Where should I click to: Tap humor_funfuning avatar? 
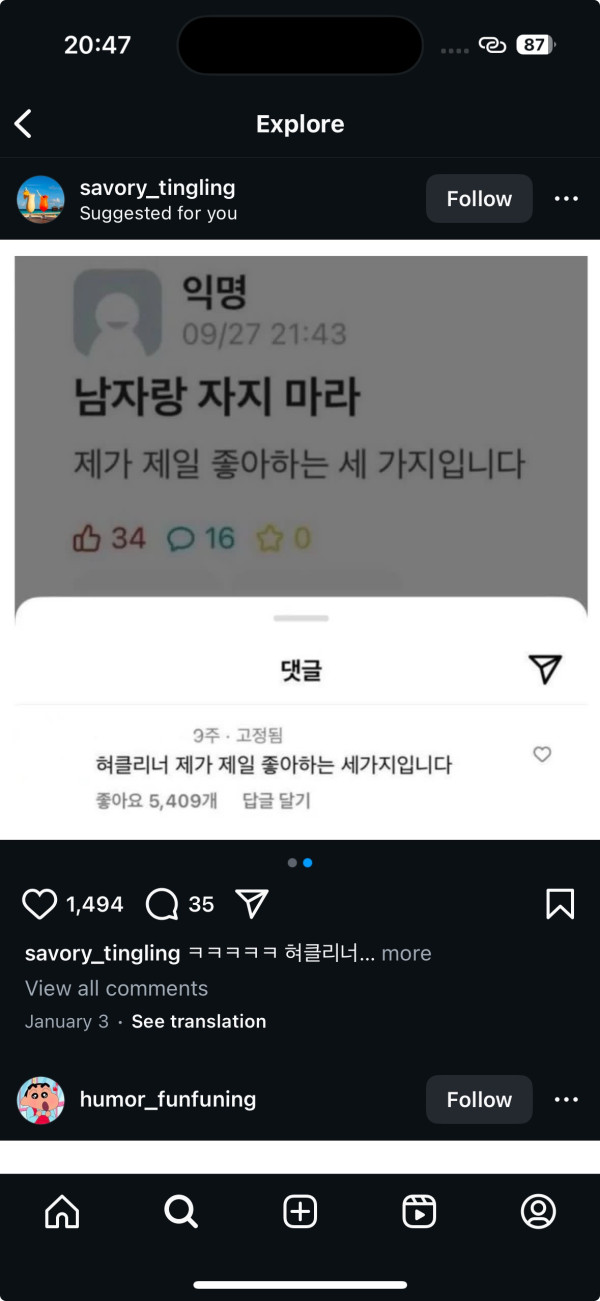coord(41,1100)
